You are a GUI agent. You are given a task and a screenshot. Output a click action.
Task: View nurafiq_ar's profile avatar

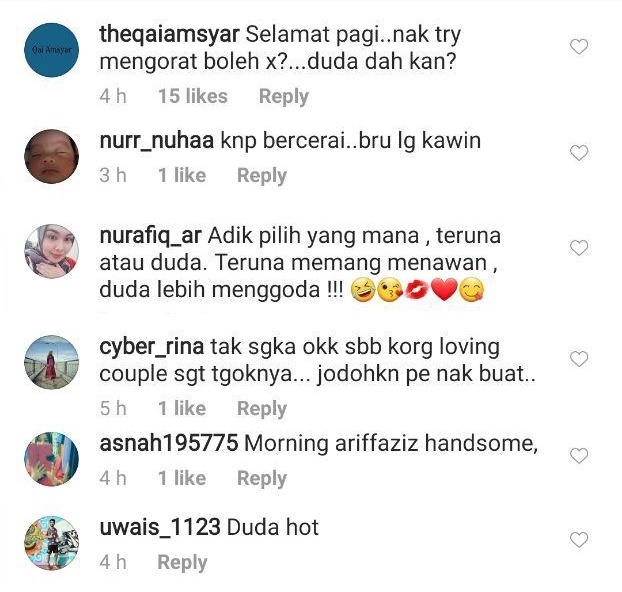tap(52, 251)
